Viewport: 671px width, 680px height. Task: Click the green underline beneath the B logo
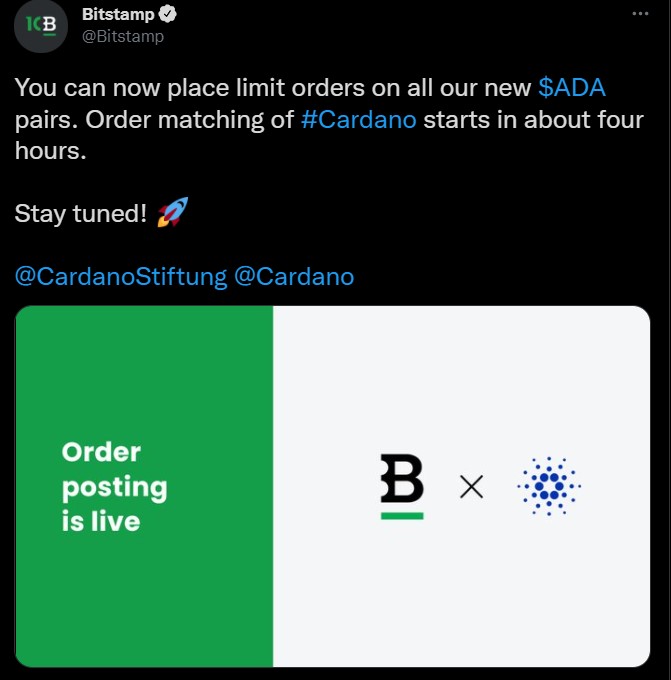click(402, 516)
